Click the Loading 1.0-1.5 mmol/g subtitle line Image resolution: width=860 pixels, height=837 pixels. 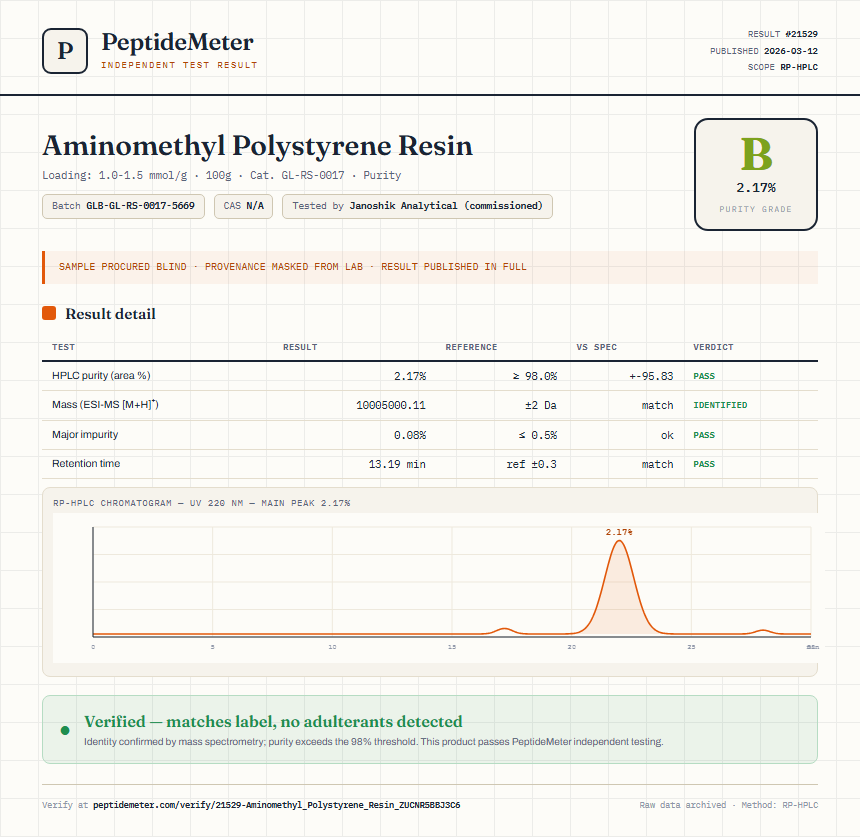[222, 176]
